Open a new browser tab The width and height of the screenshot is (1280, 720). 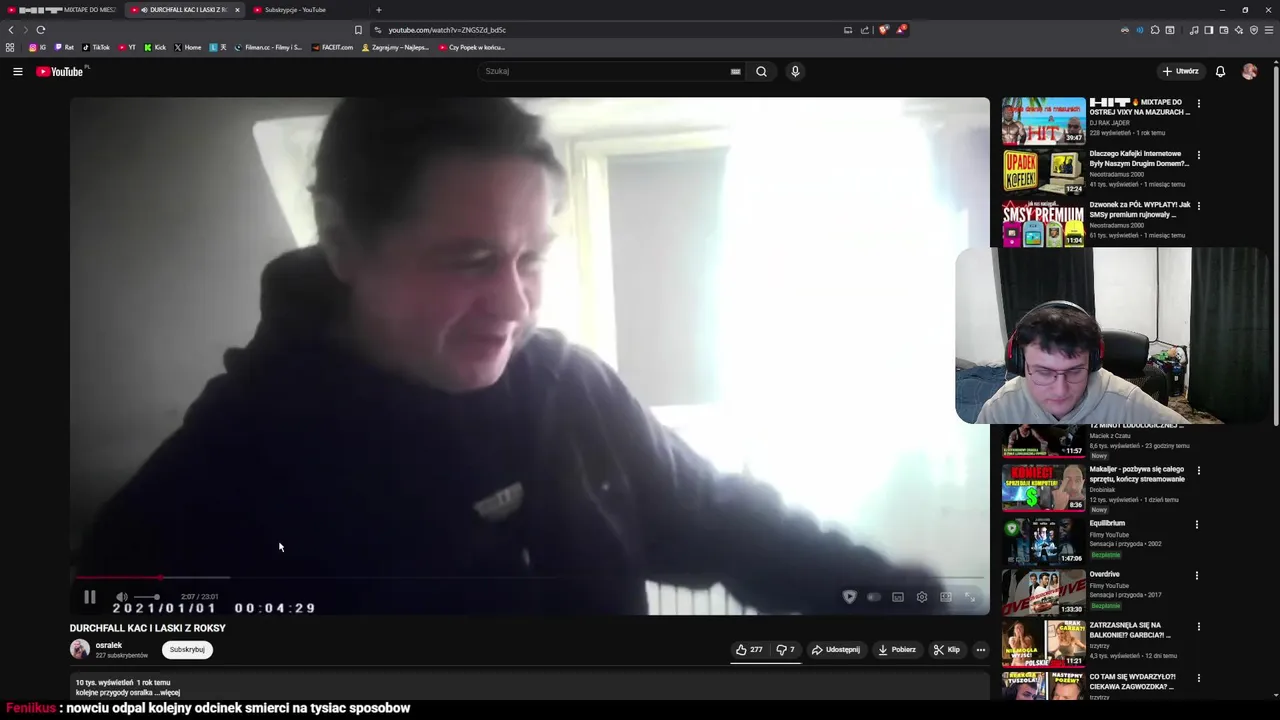[x=378, y=10]
